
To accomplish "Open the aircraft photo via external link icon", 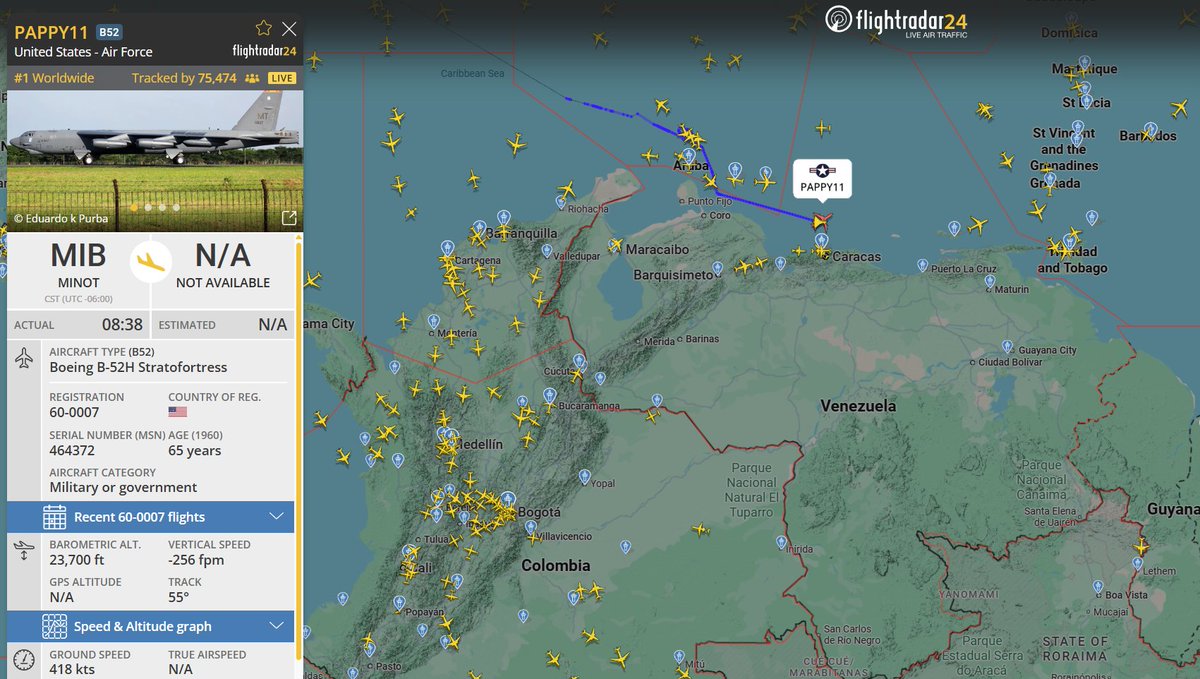I will pos(290,216).
